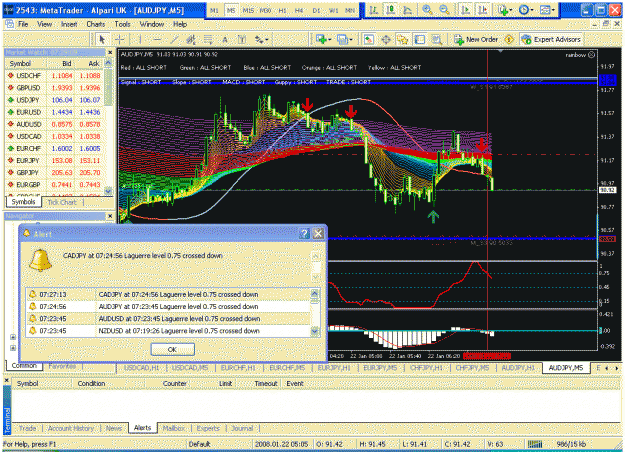Image resolution: width=625 pixels, height=452 pixels.
Task: Click Condition column header in Alerts
Action: 91,383
